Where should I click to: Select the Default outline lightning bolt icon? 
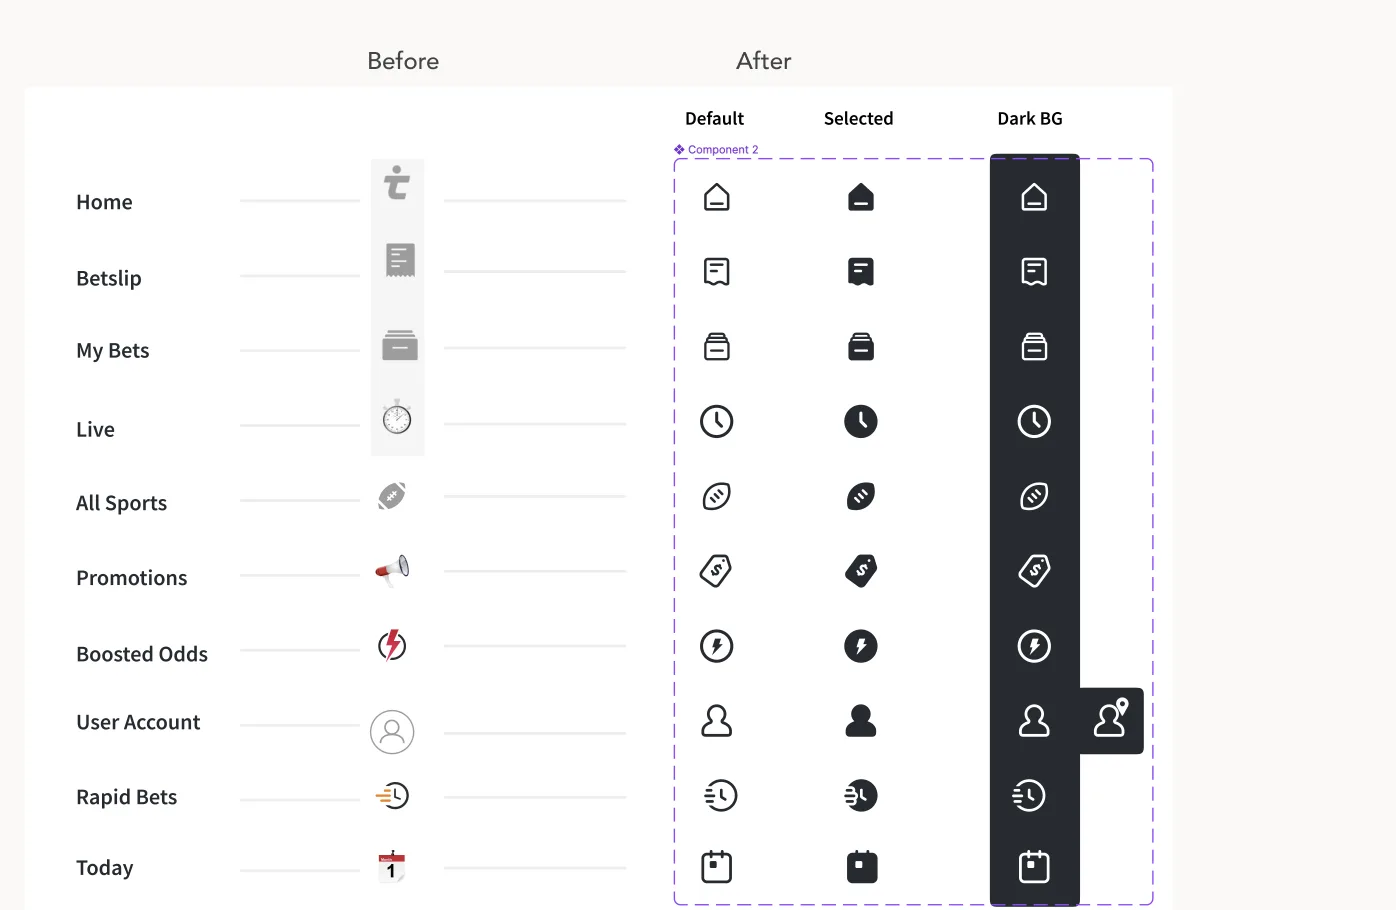(717, 646)
